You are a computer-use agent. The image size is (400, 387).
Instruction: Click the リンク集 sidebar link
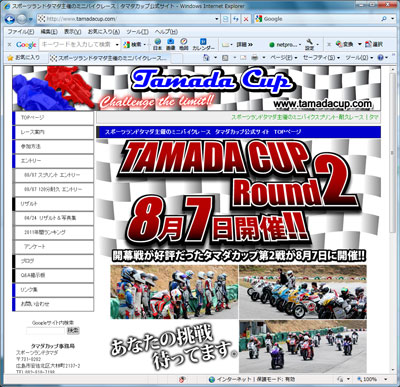coord(53,290)
